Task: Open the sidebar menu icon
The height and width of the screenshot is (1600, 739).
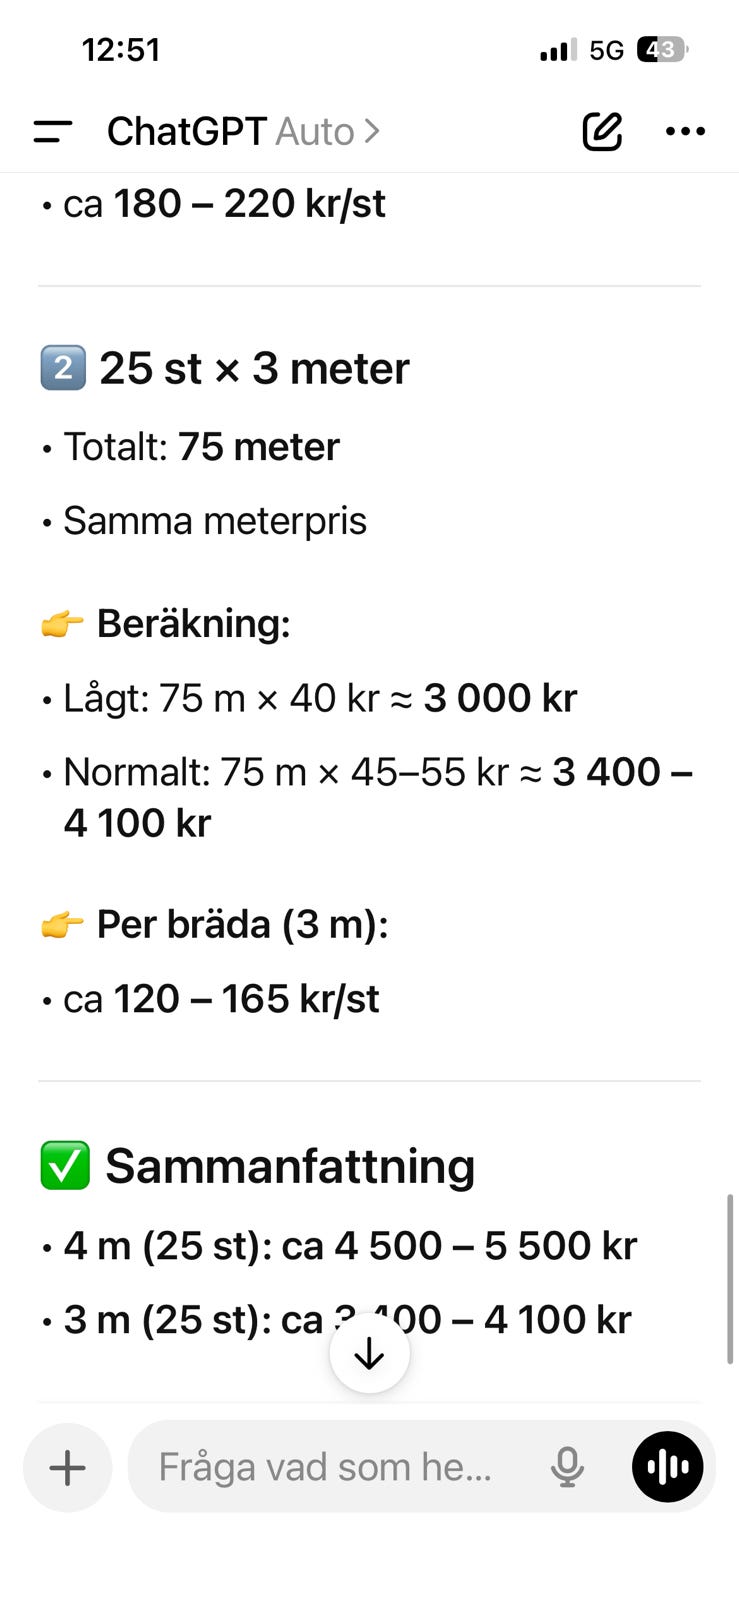Action: [53, 131]
